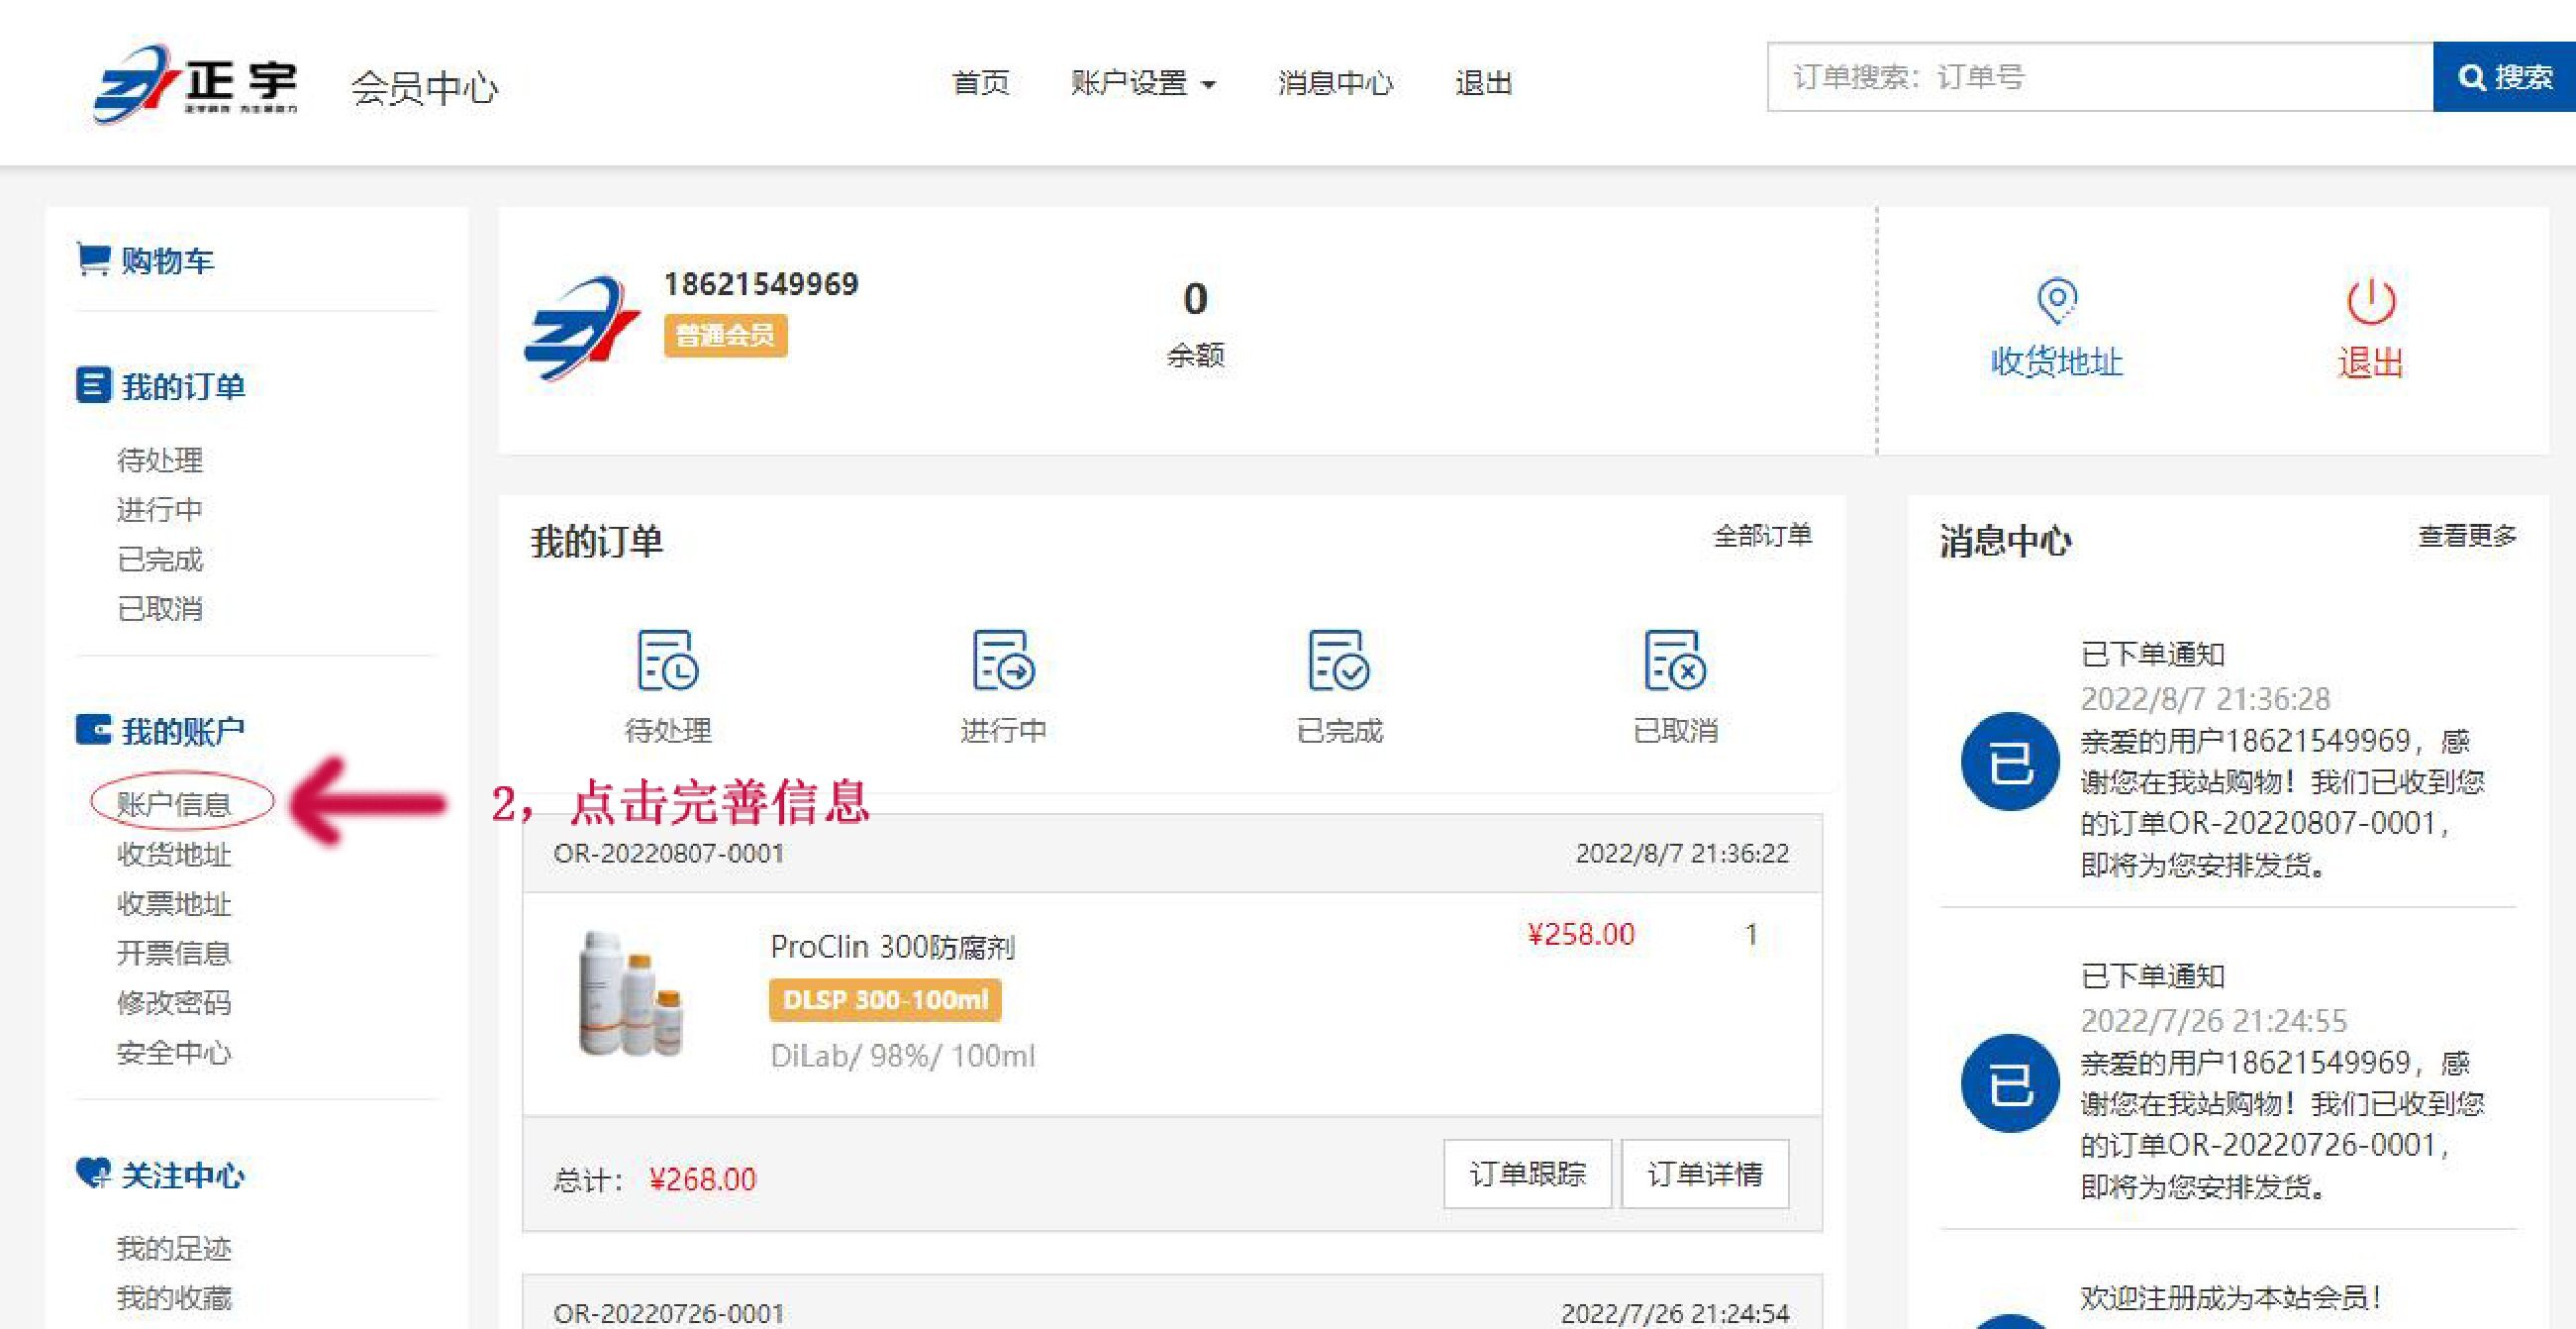Image resolution: width=2576 pixels, height=1329 pixels.
Task: Open the 待处理 orders icon in 我的订单 panel
Action: [x=668, y=660]
